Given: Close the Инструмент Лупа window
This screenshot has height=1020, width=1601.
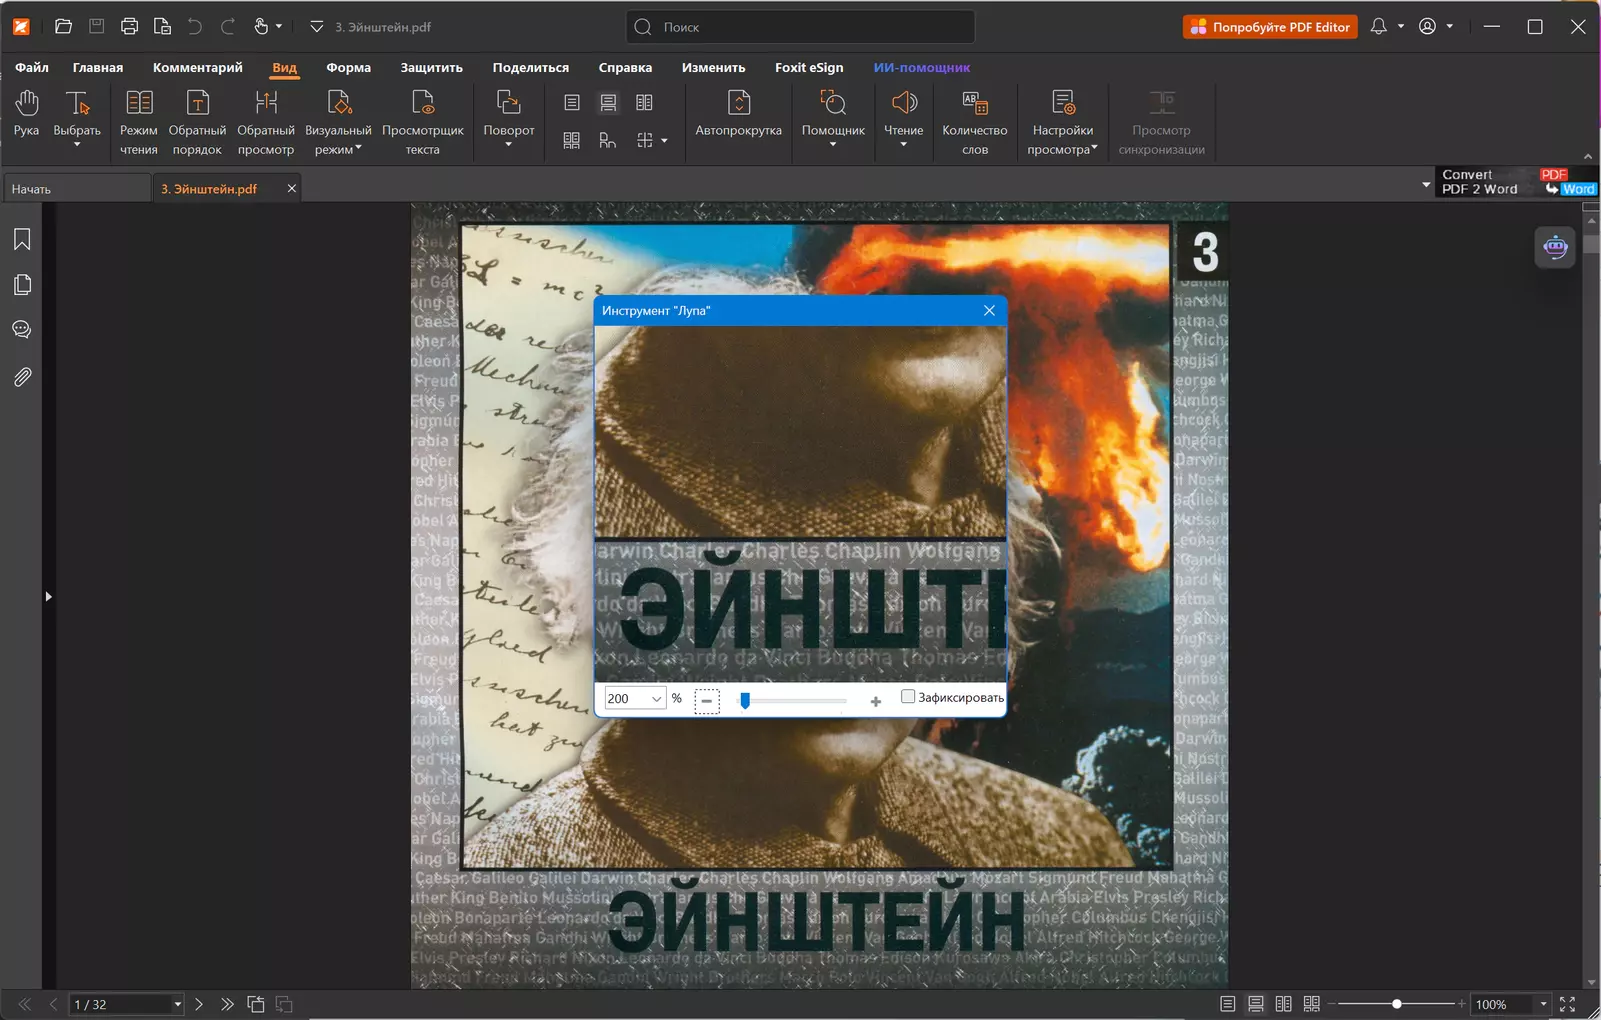Looking at the screenshot, I should pos(989,310).
